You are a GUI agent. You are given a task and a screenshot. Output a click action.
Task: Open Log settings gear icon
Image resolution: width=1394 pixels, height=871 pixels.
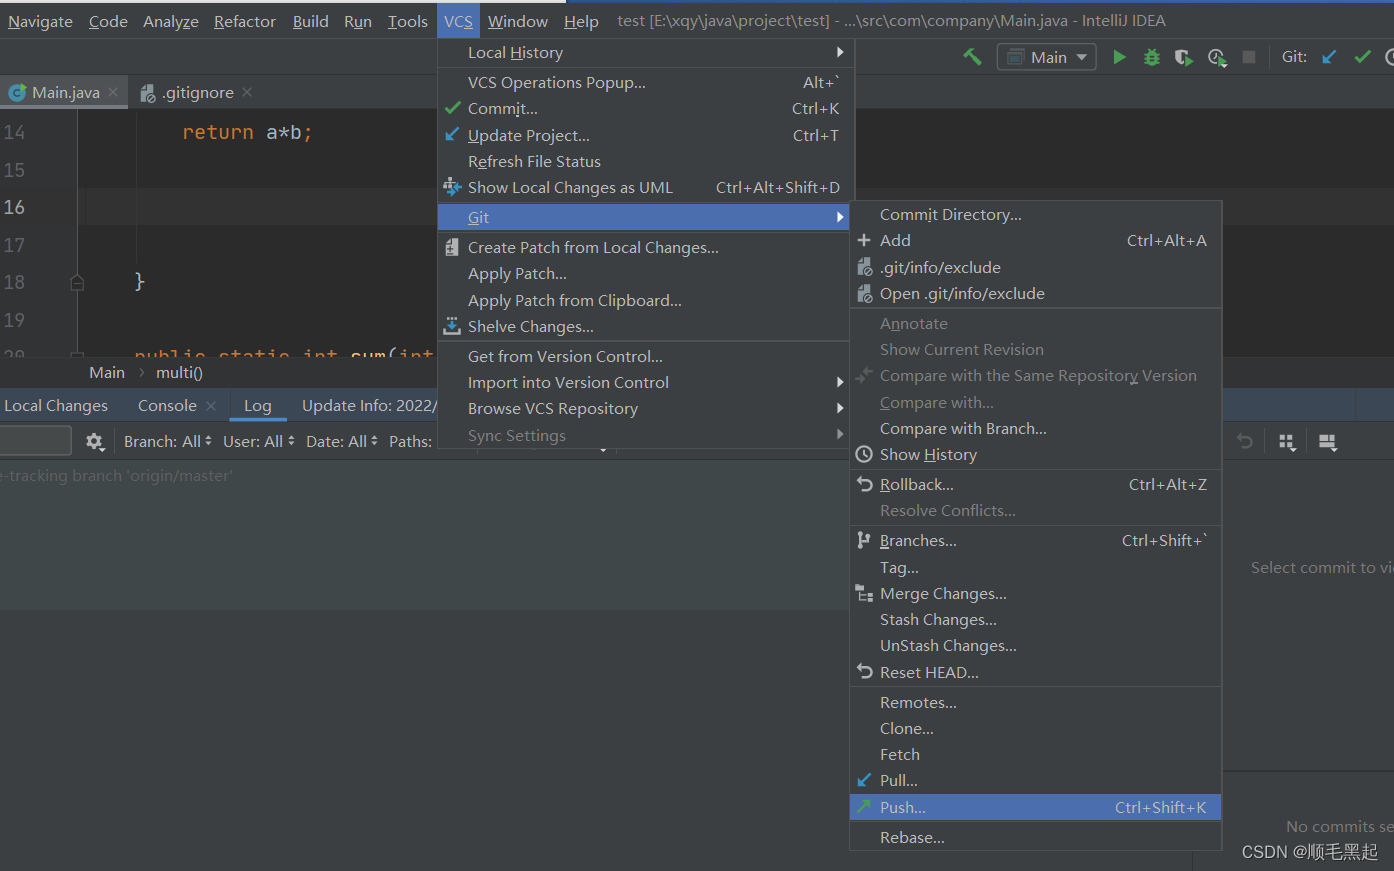94,441
